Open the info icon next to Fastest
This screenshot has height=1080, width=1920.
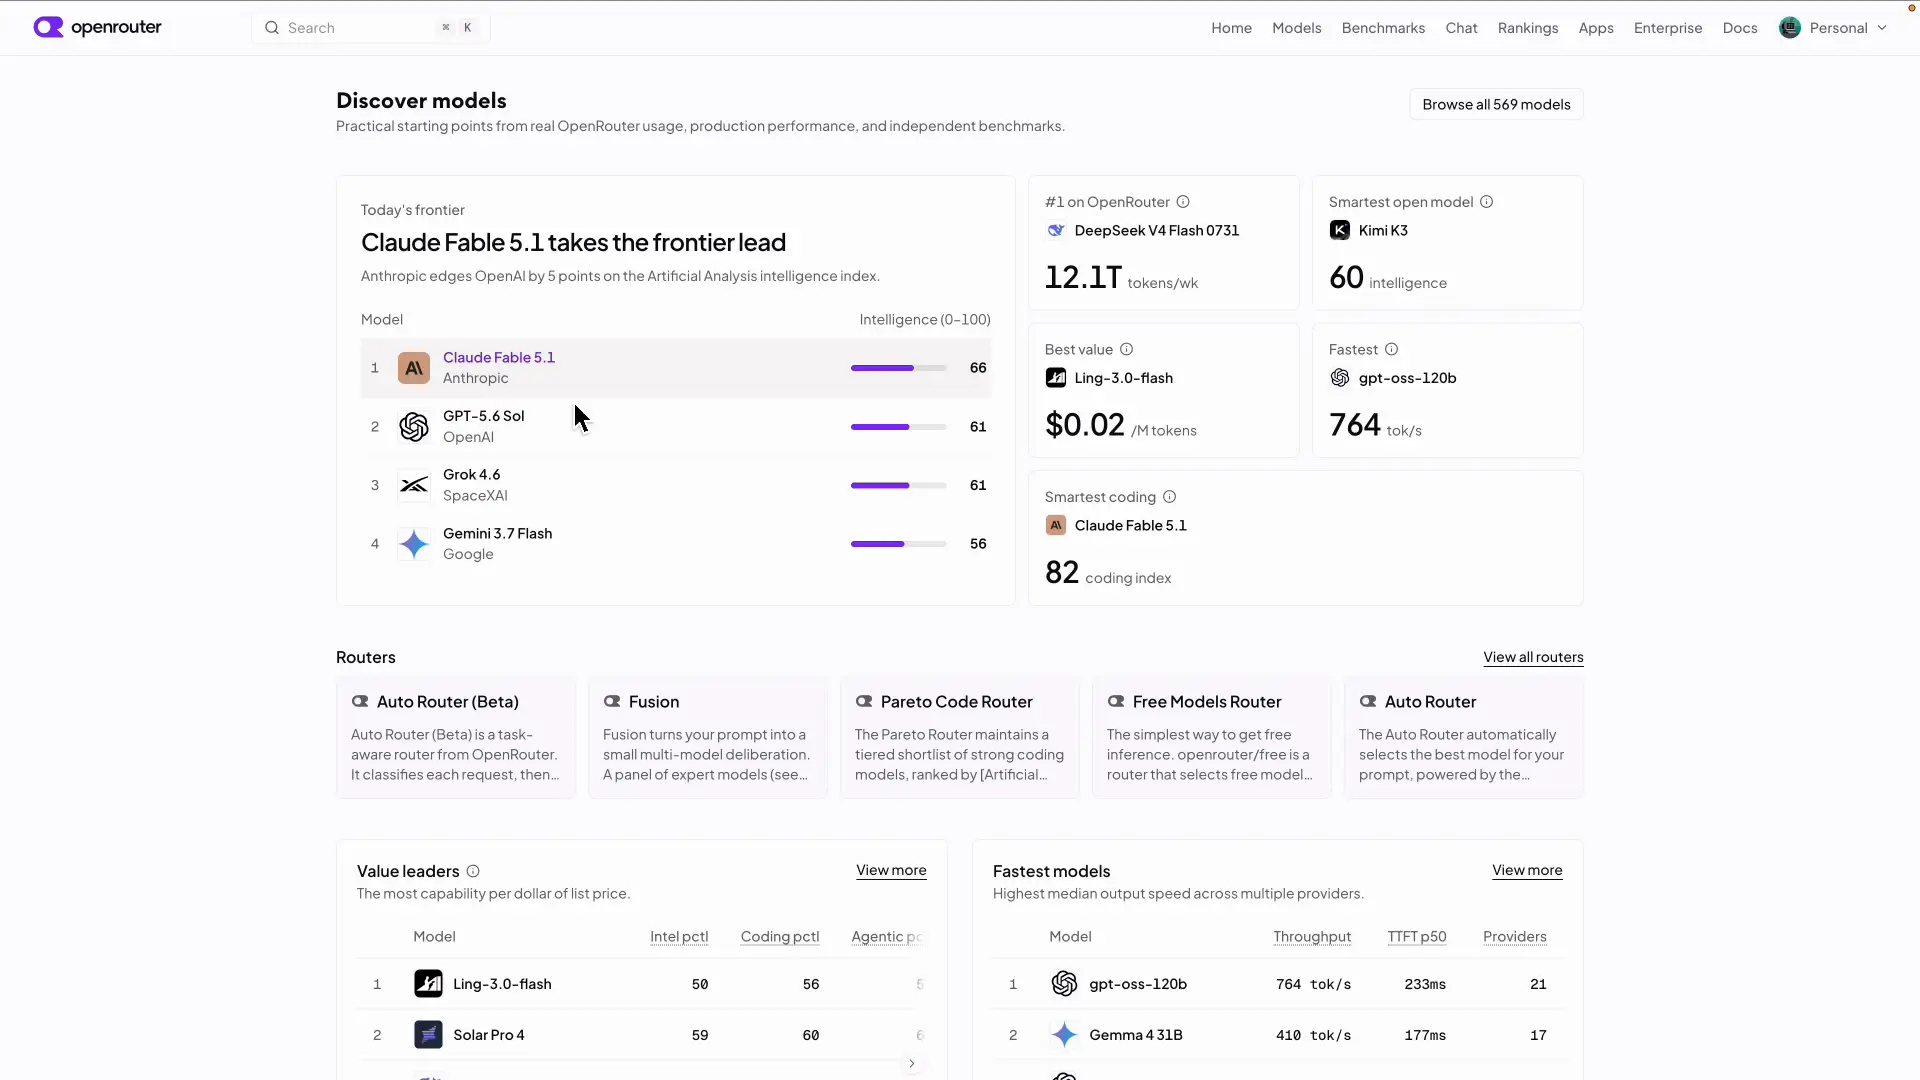1392,349
